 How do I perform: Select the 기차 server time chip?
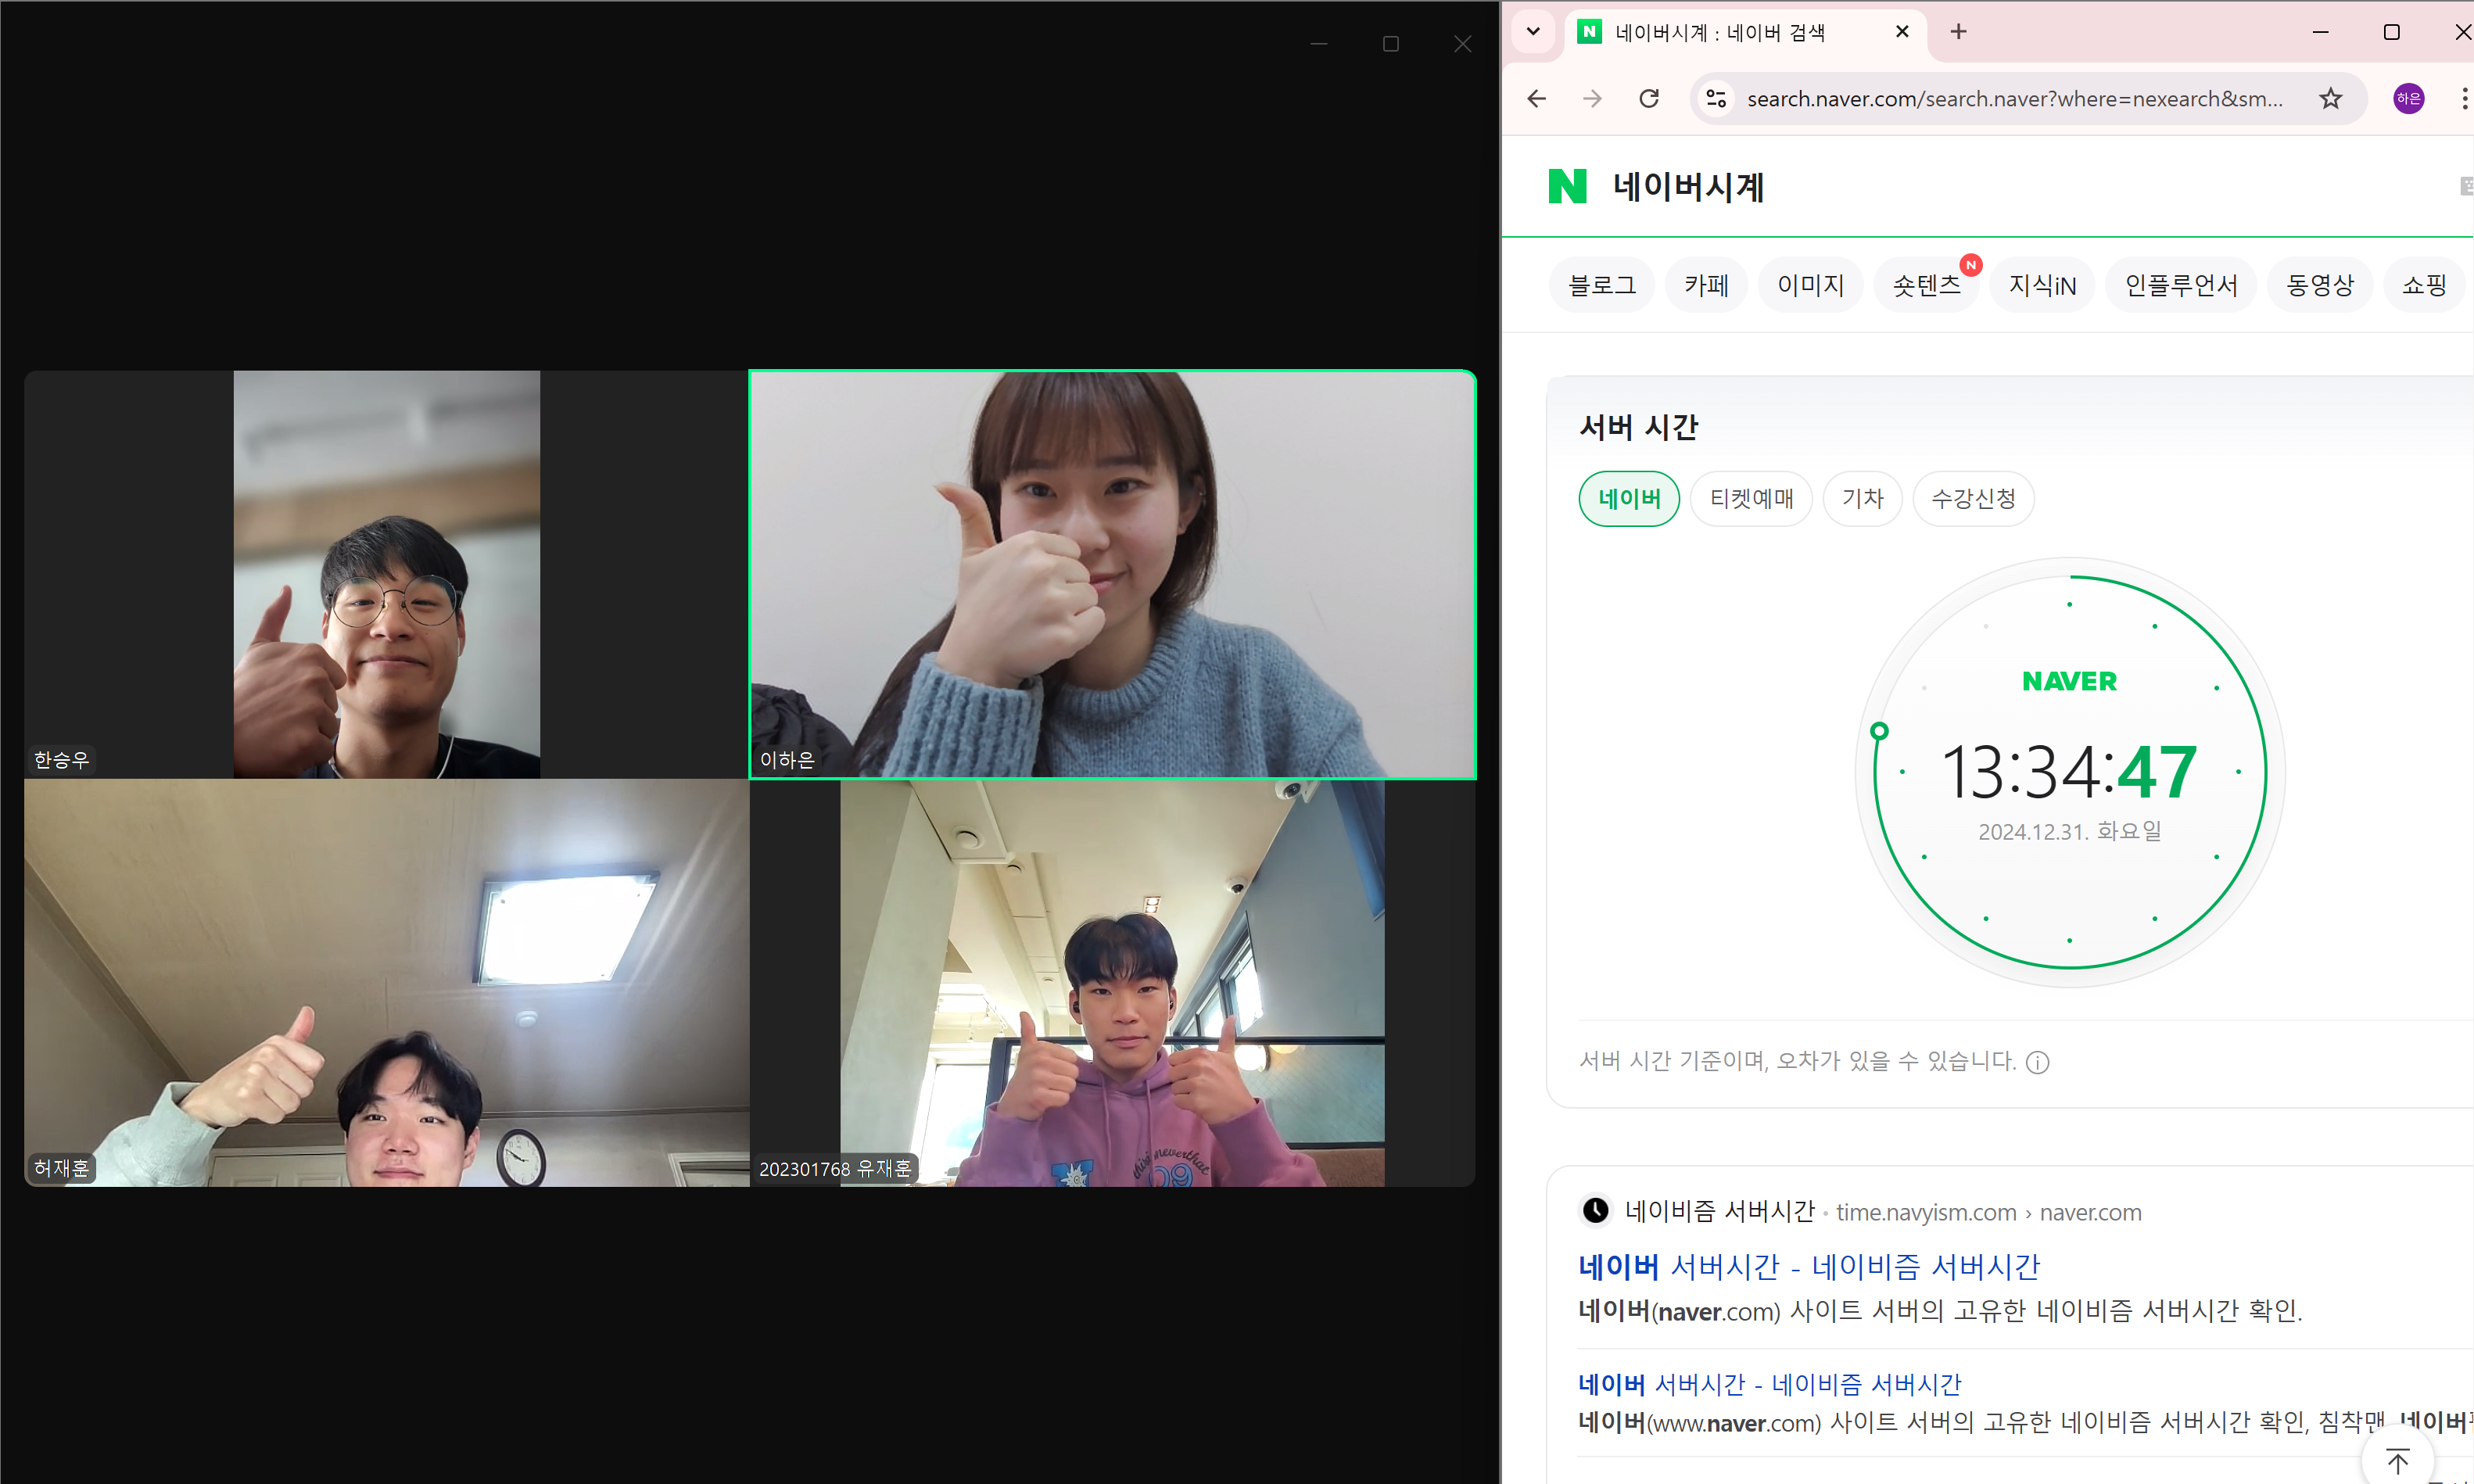point(1862,498)
